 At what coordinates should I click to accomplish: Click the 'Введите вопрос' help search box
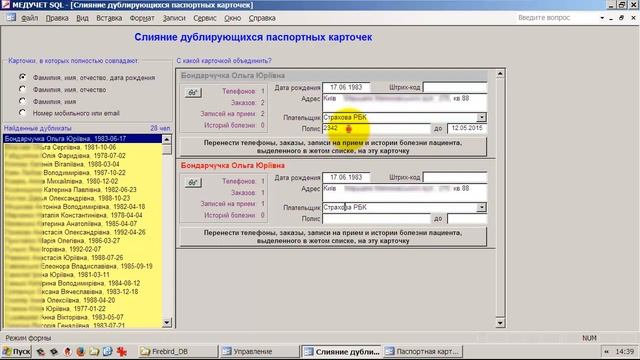pos(556,18)
